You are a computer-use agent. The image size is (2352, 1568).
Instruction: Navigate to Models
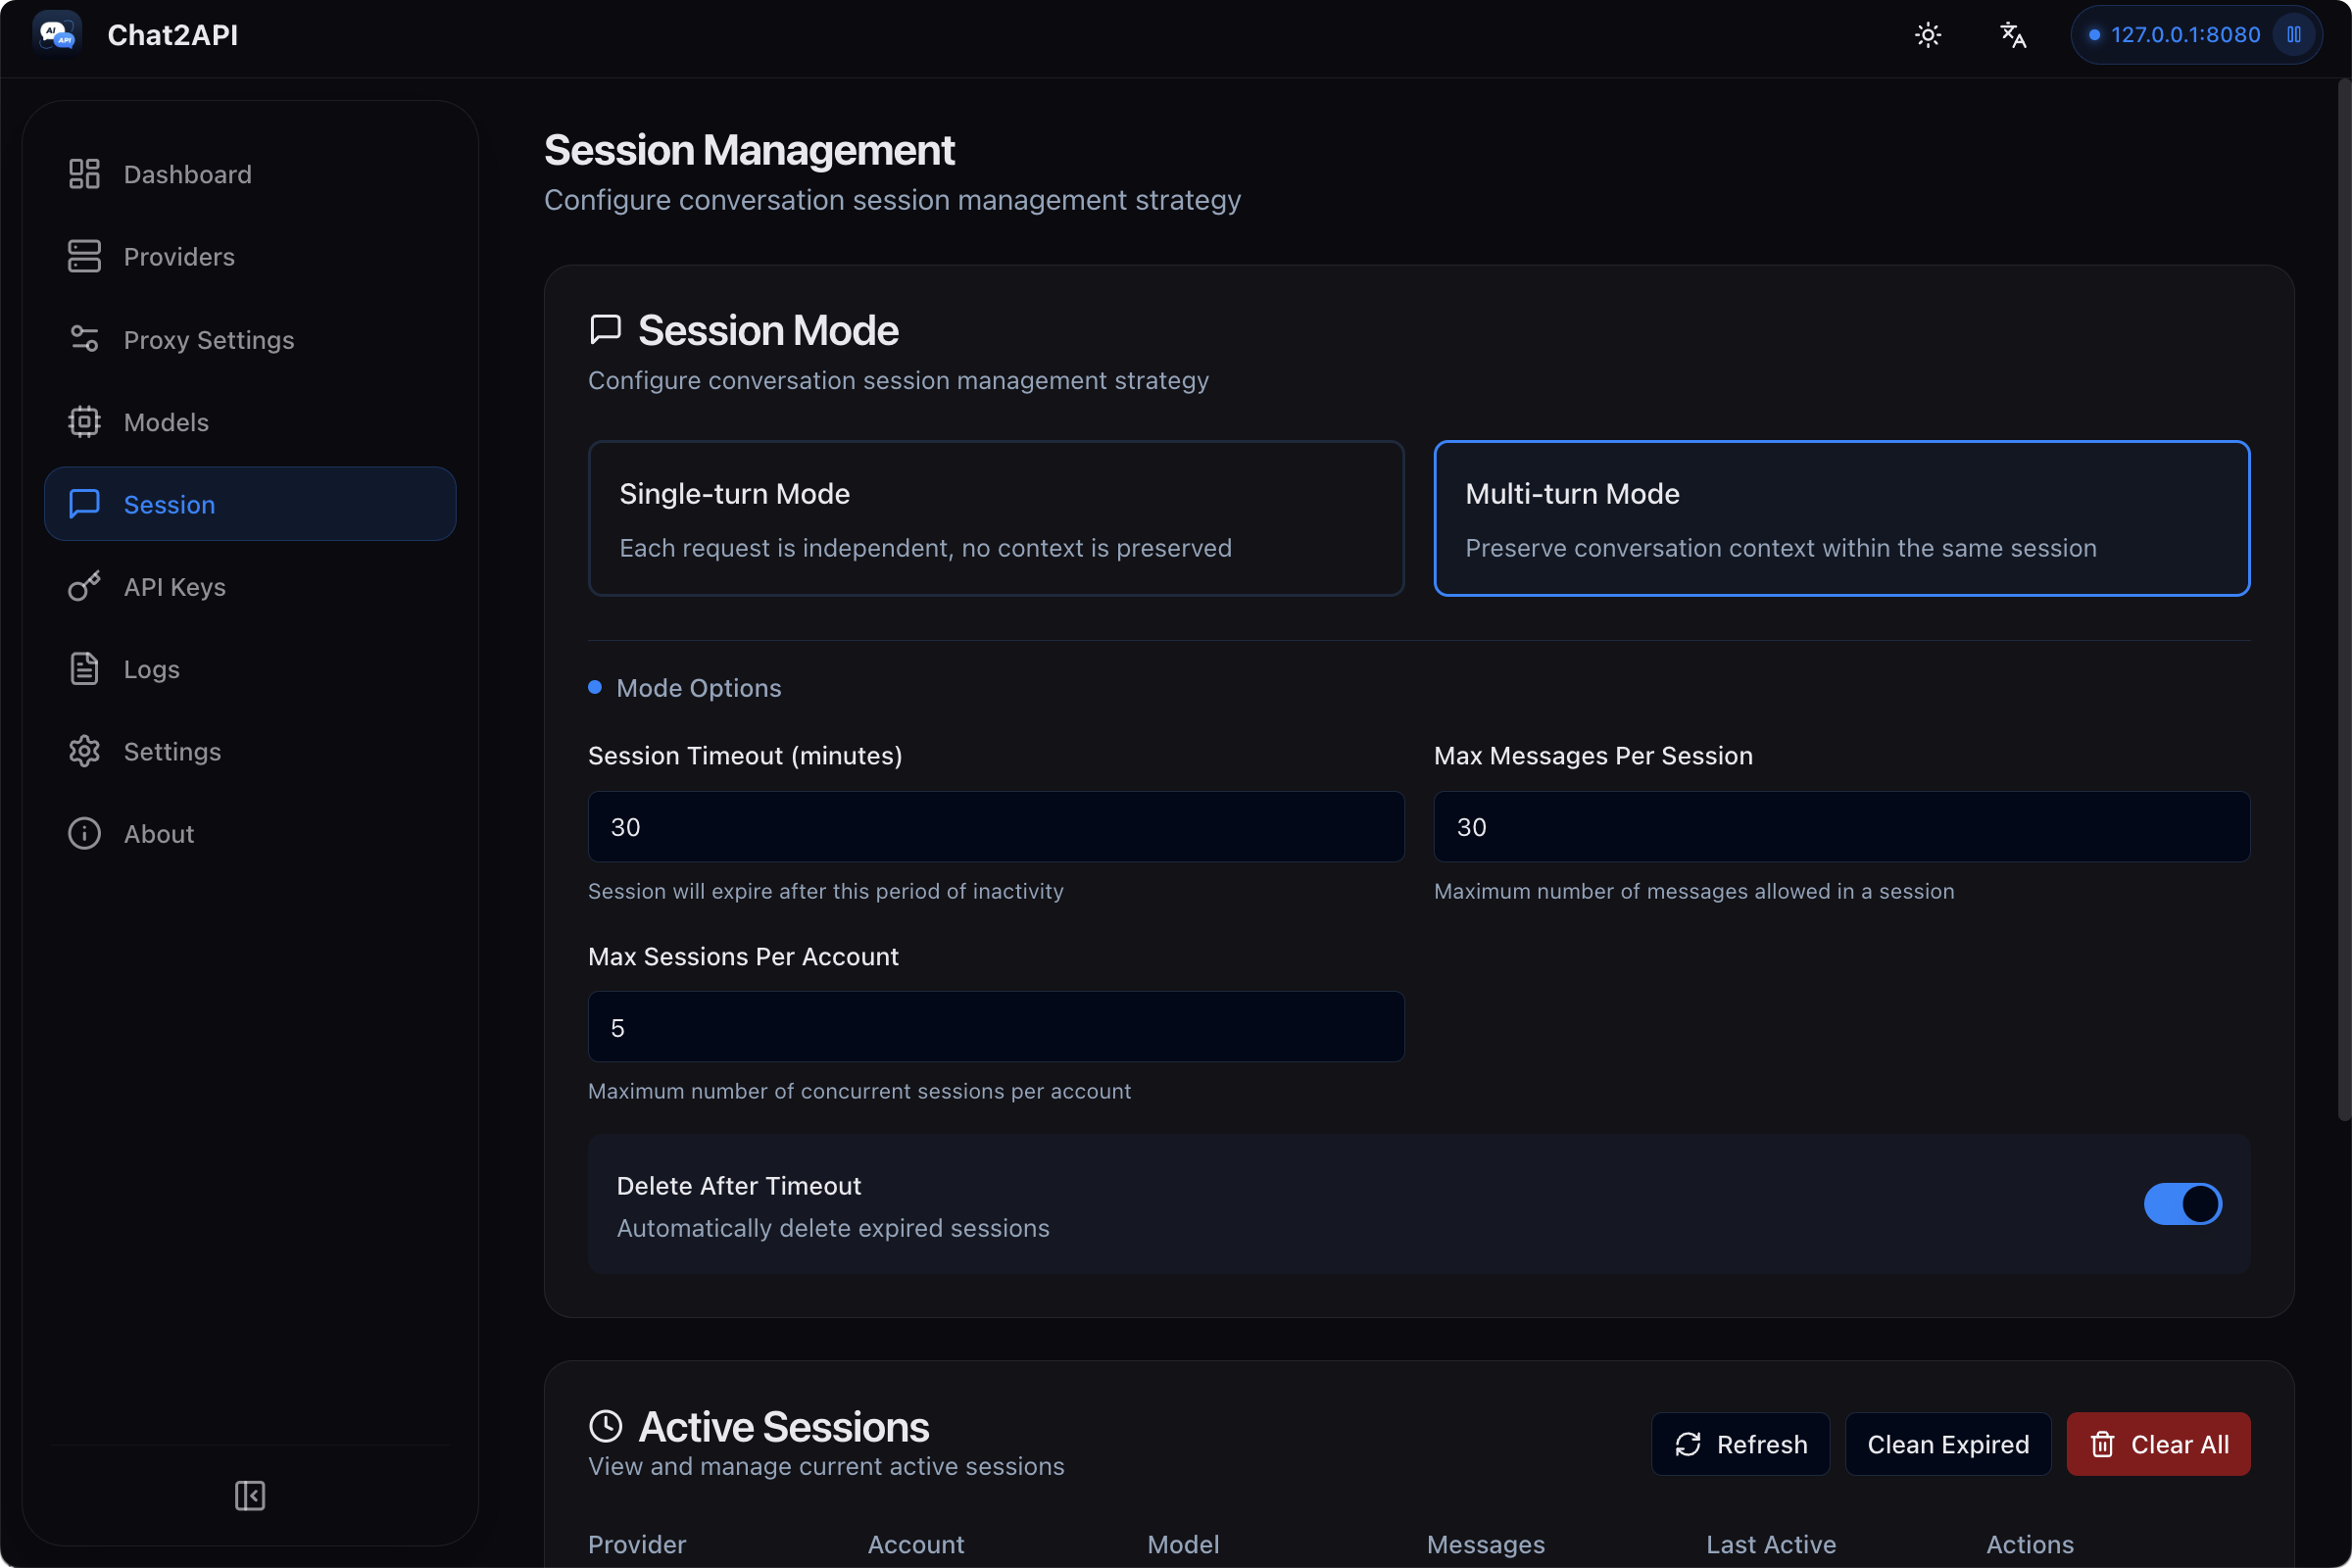pos(250,422)
